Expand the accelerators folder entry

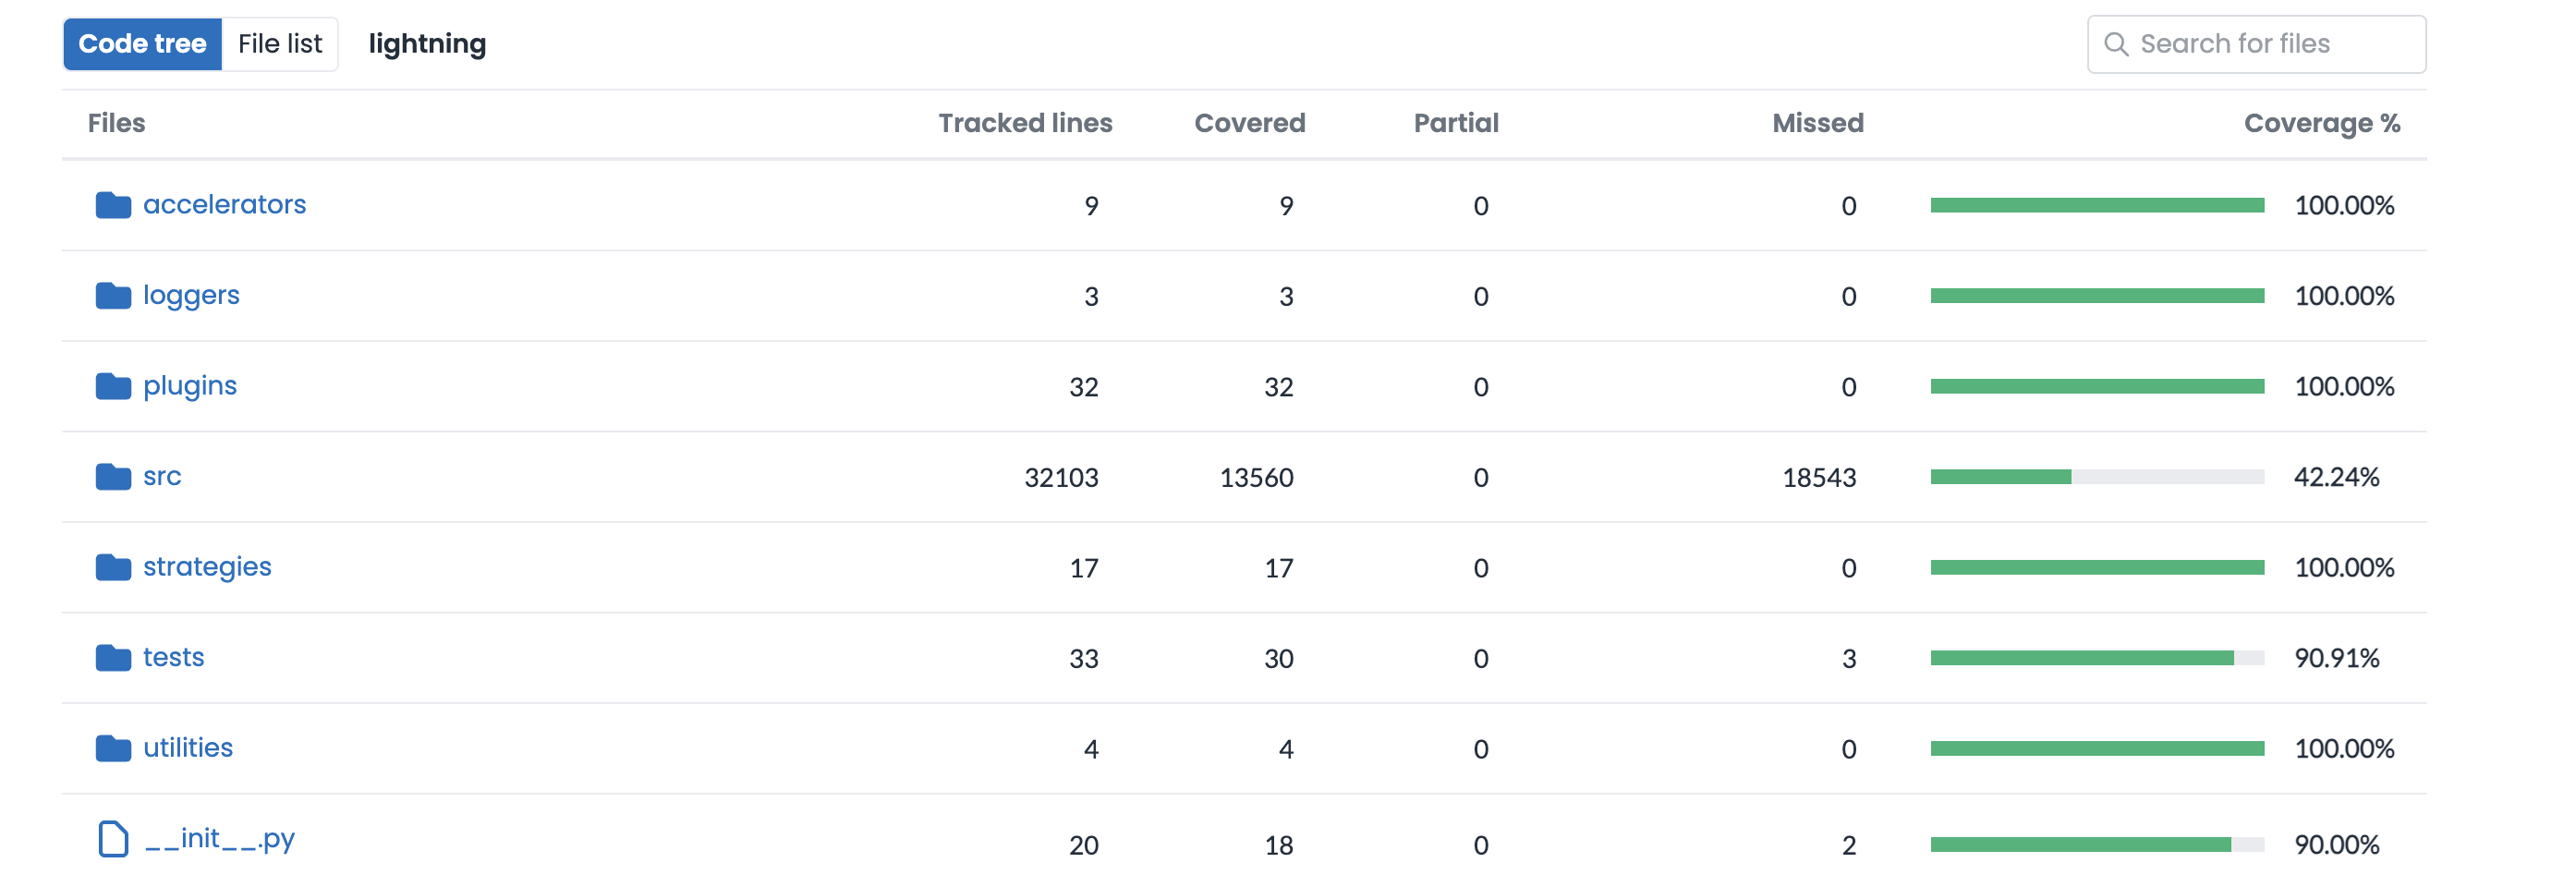(x=225, y=205)
